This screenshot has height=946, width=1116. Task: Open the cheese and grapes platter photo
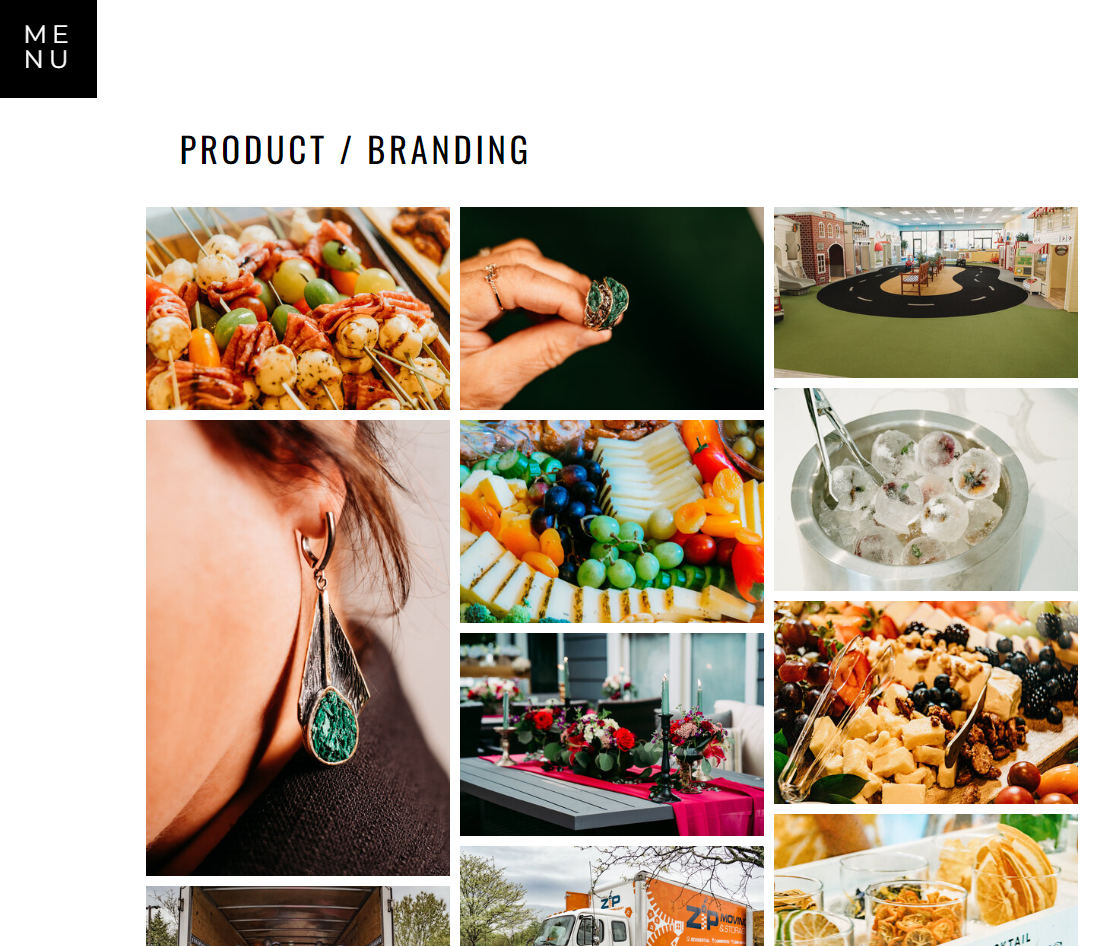pos(611,521)
